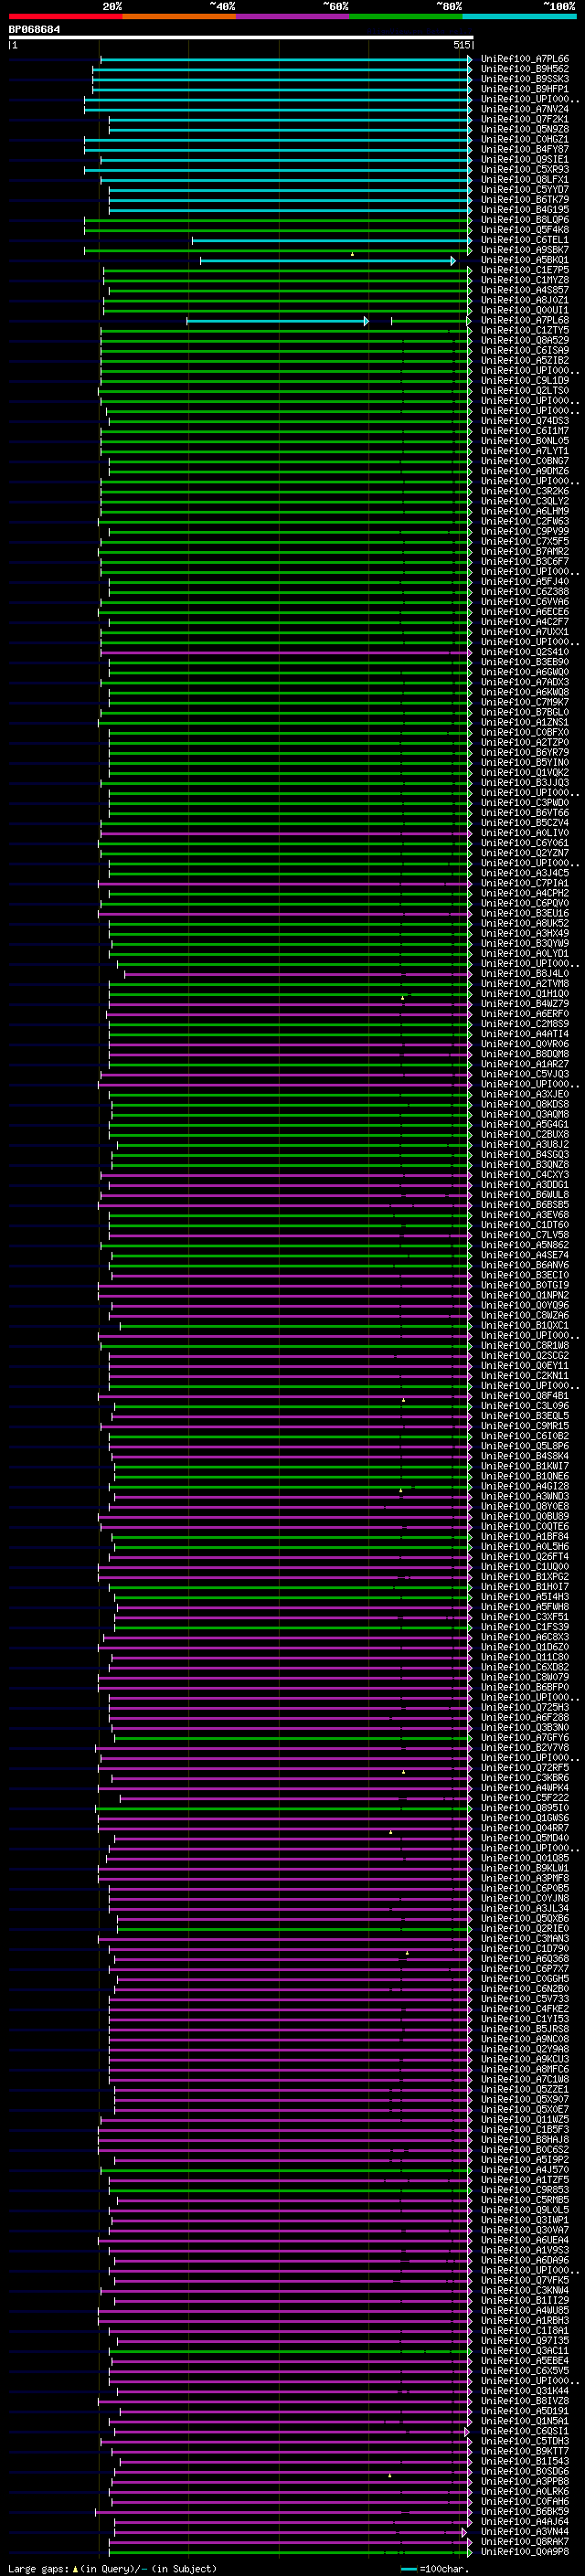Select the query name BP068684
This screenshot has height=2576, width=585.
click(x=35, y=30)
